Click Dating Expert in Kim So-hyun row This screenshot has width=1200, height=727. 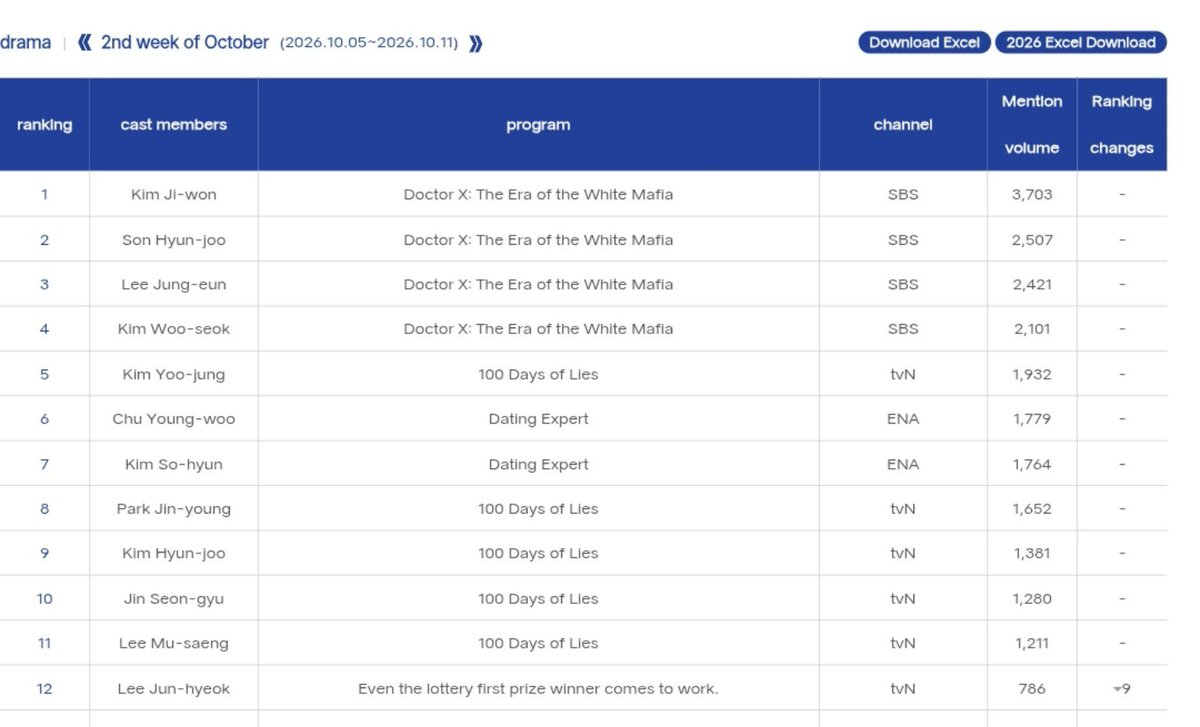[538, 465]
